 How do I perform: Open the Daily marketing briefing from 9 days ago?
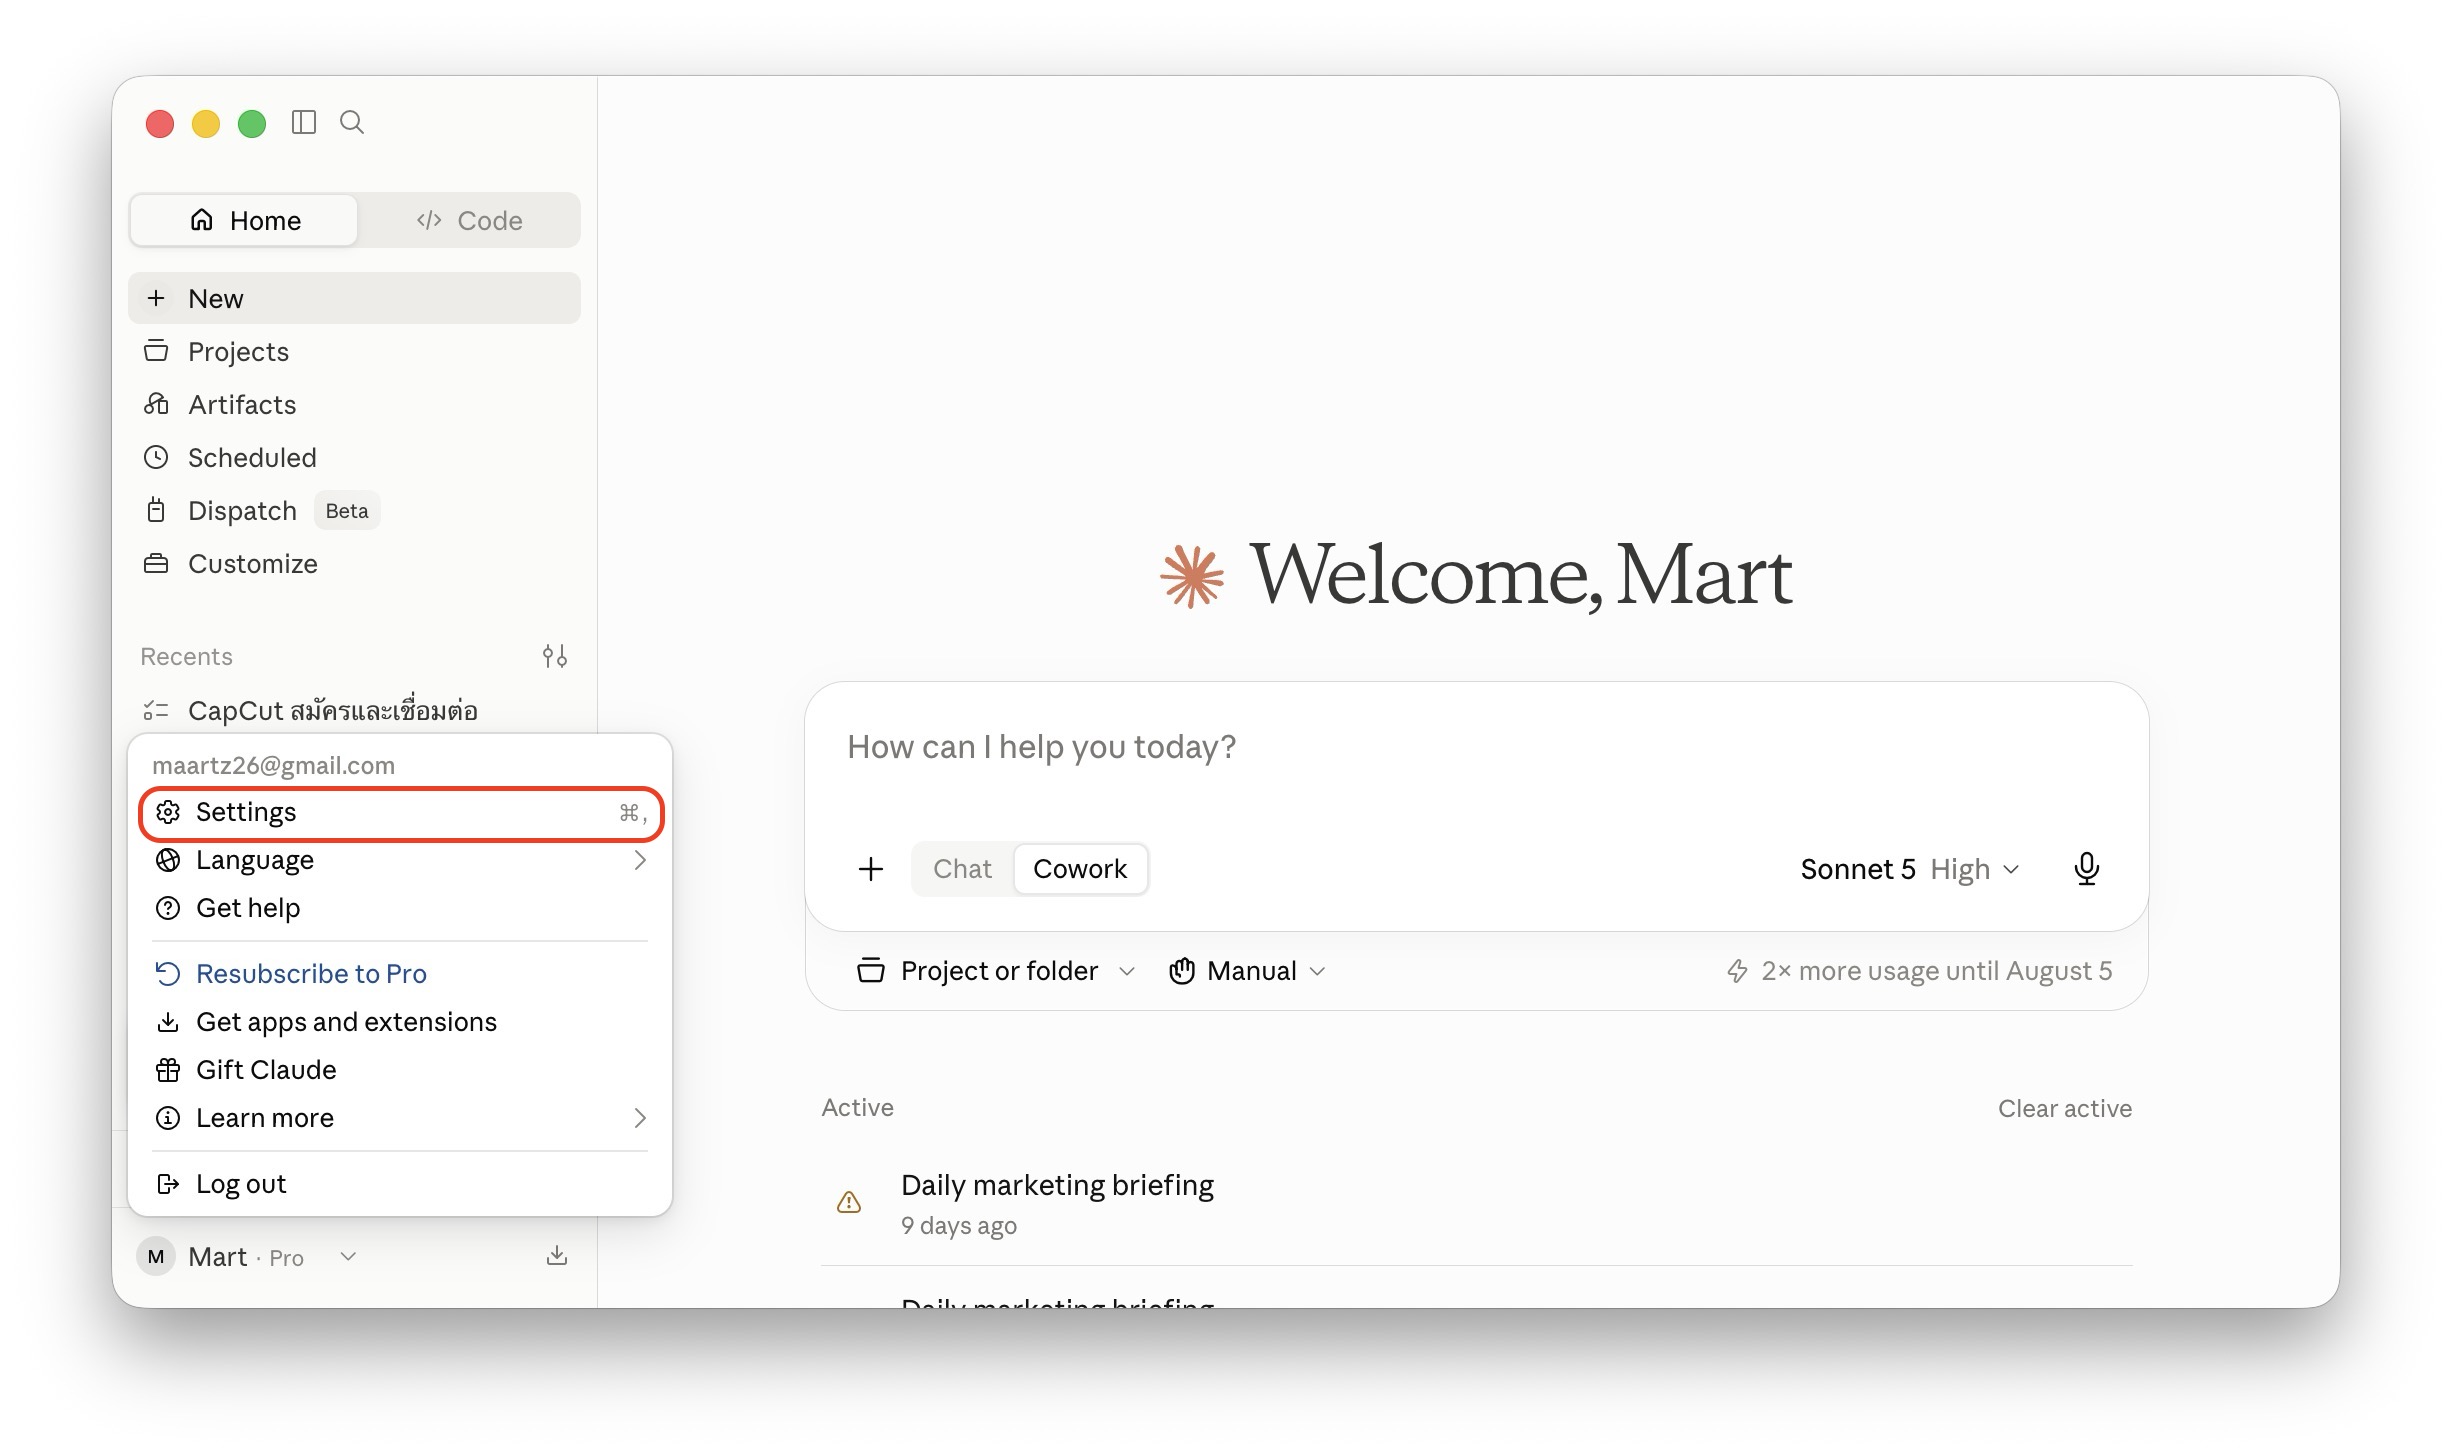click(x=1476, y=1203)
